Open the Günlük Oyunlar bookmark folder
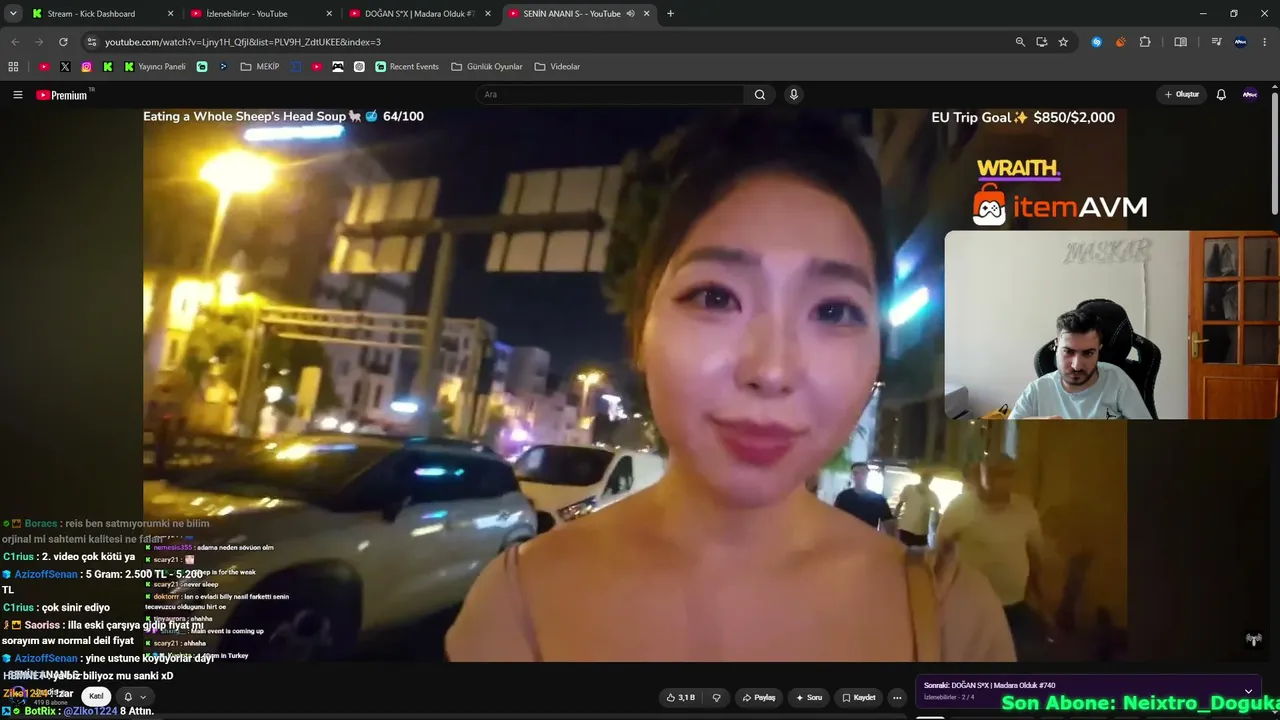Viewport: 1280px width, 720px height. (x=487, y=67)
